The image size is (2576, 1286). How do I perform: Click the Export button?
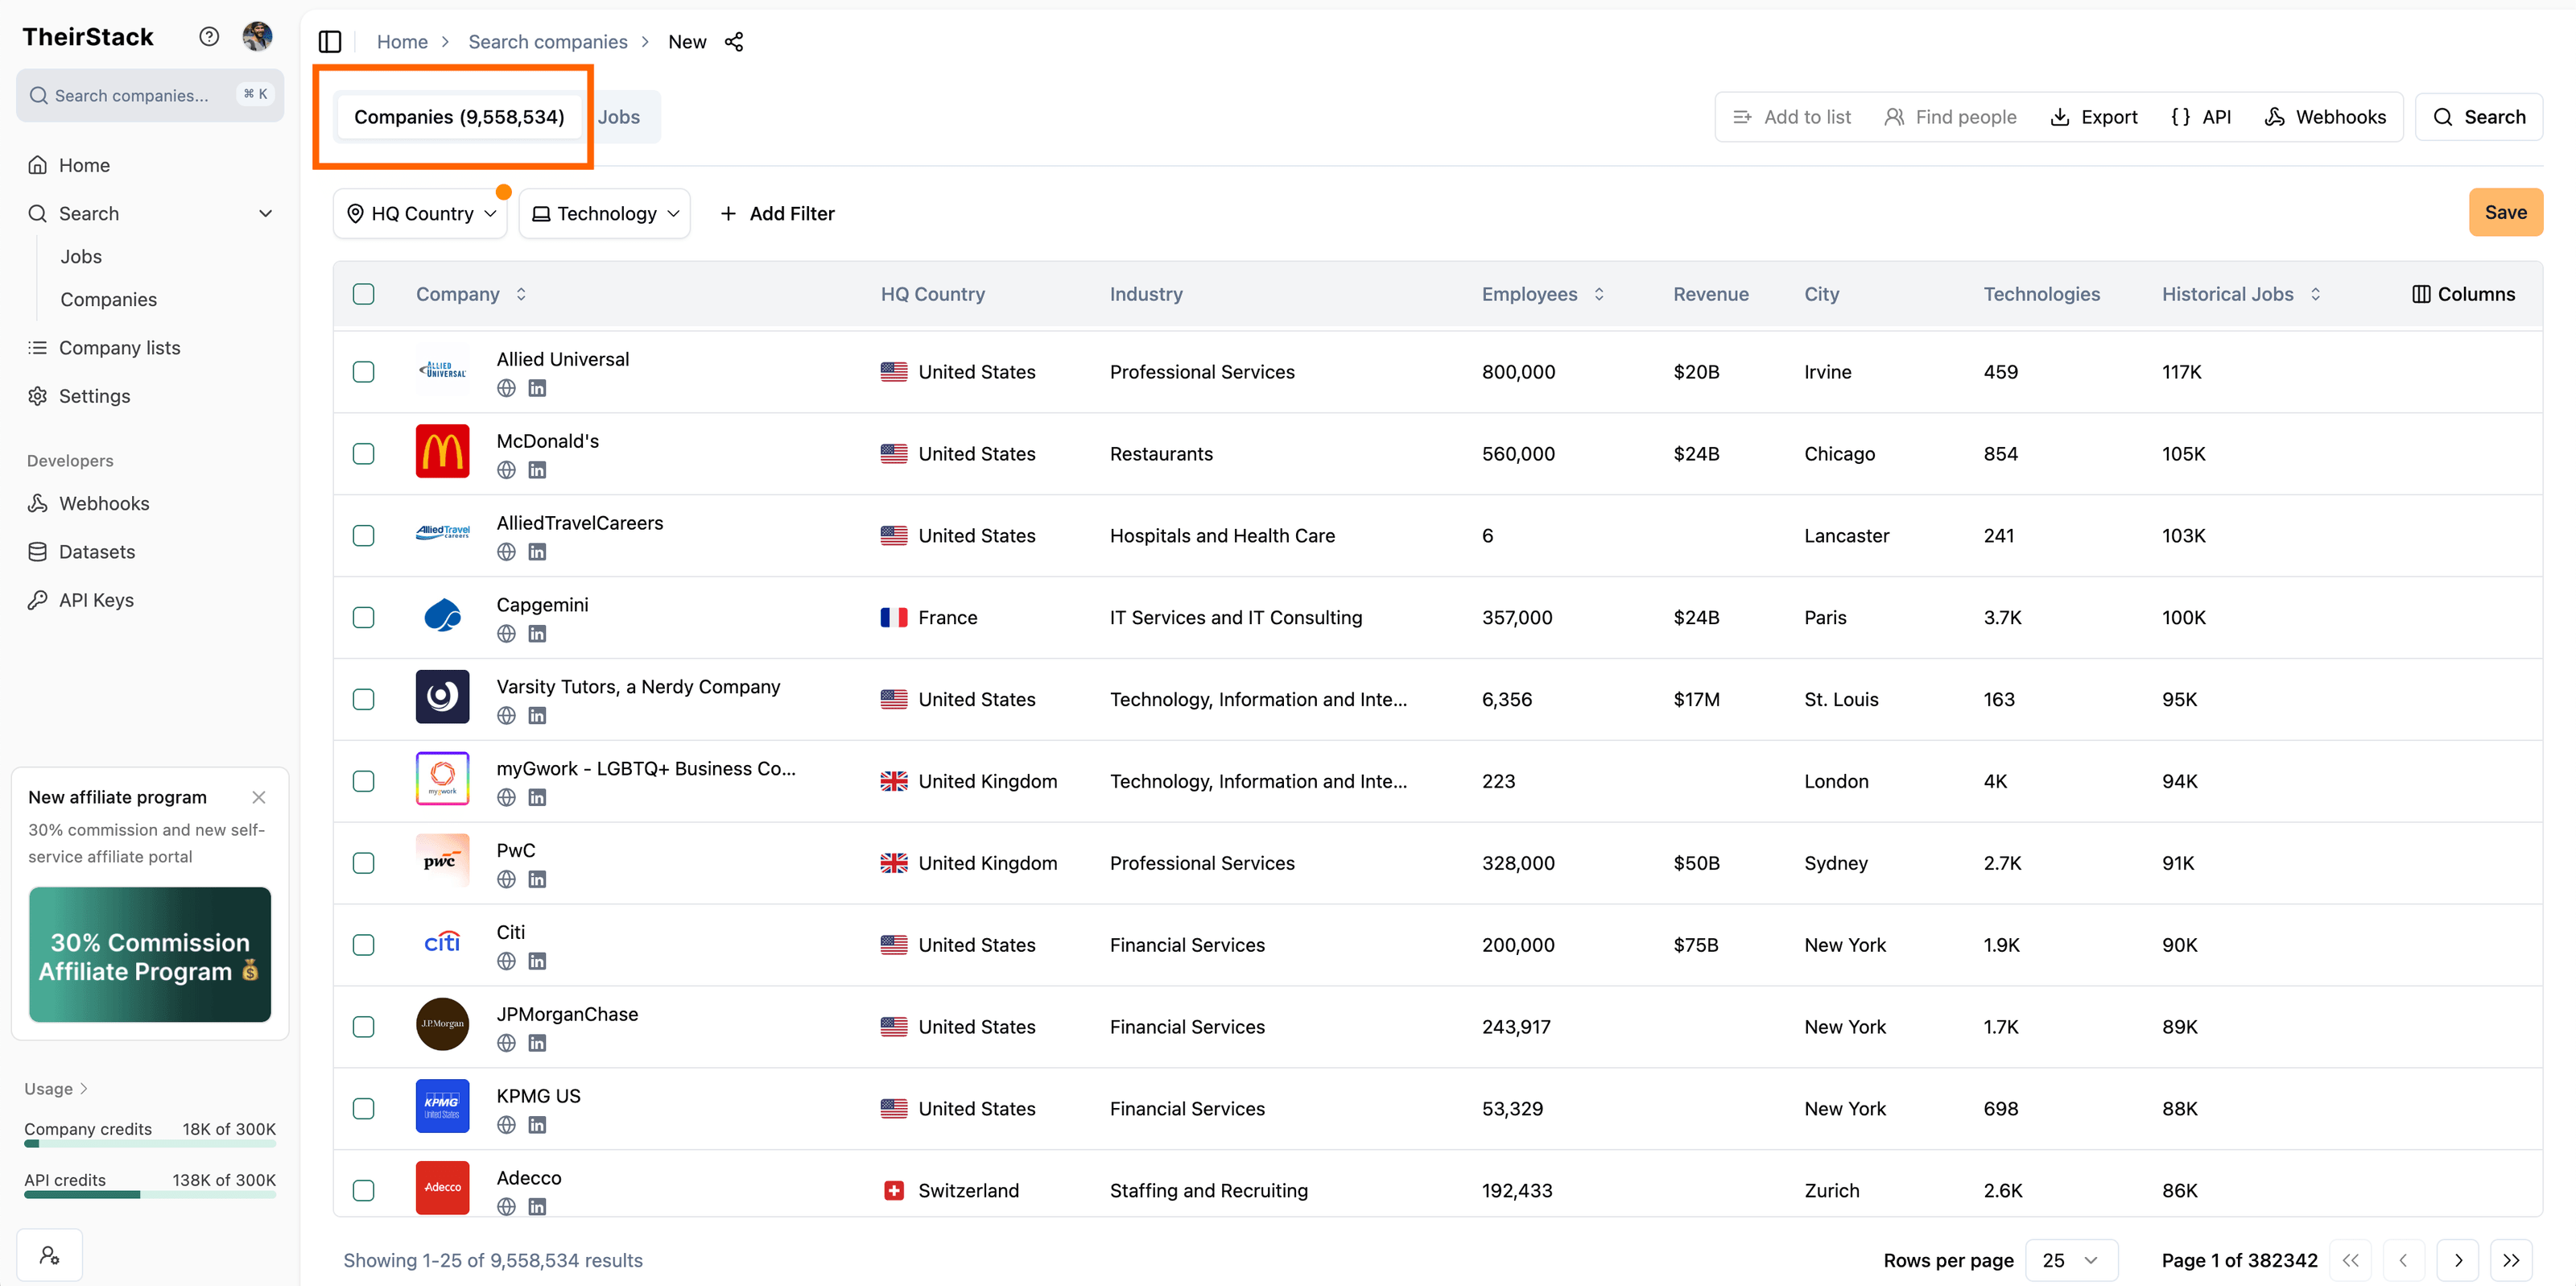2093,116
